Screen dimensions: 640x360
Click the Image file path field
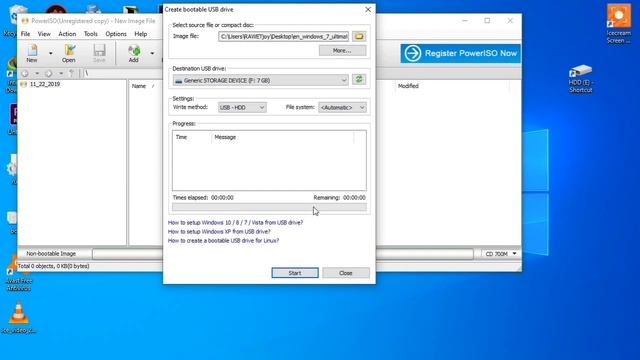pos(284,36)
